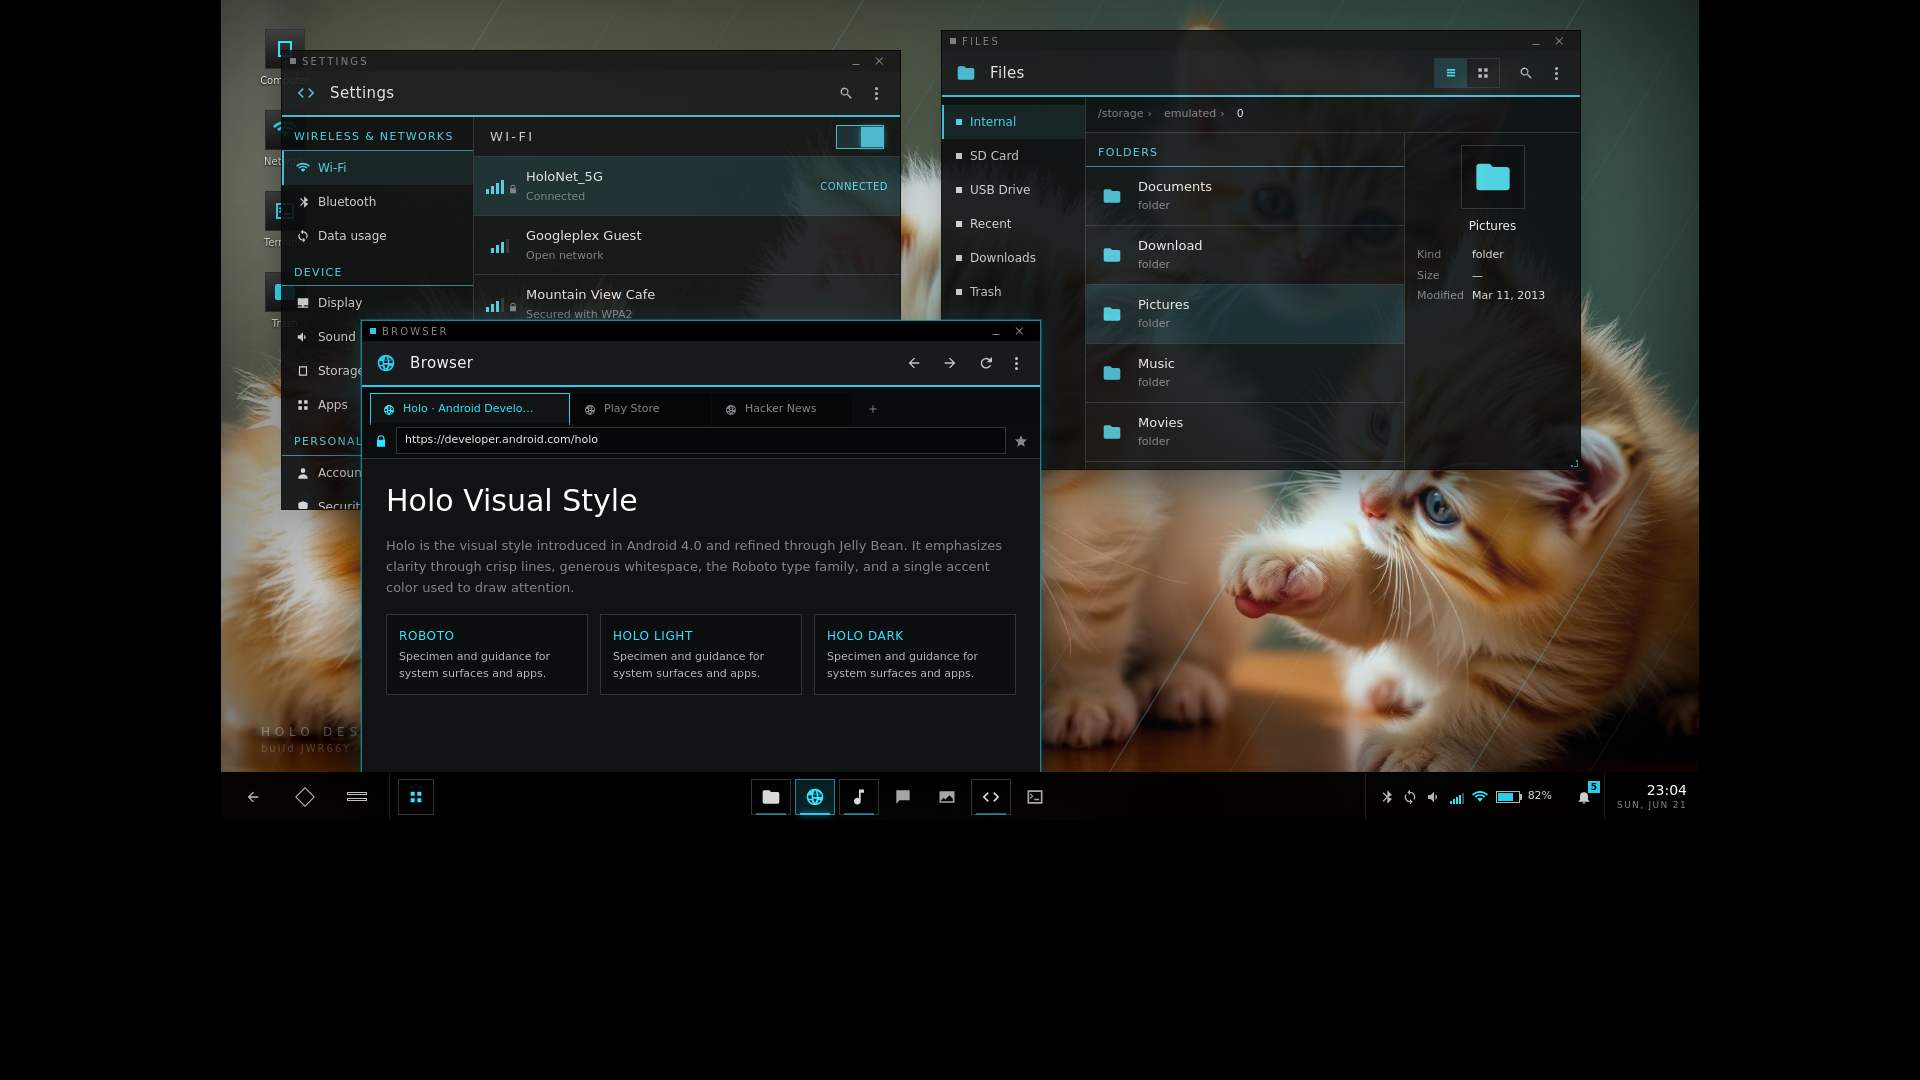Toggle the Wi-Fi switch off
The width and height of the screenshot is (1920, 1080).
click(x=860, y=137)
